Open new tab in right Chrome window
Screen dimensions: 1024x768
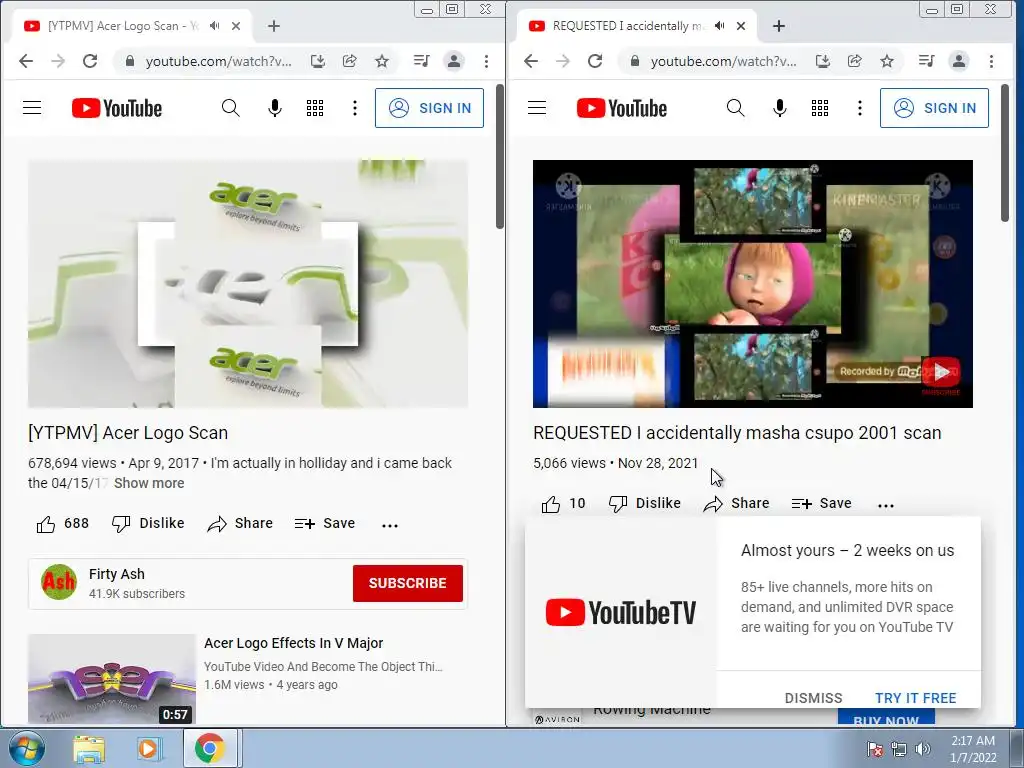point(778,26)
